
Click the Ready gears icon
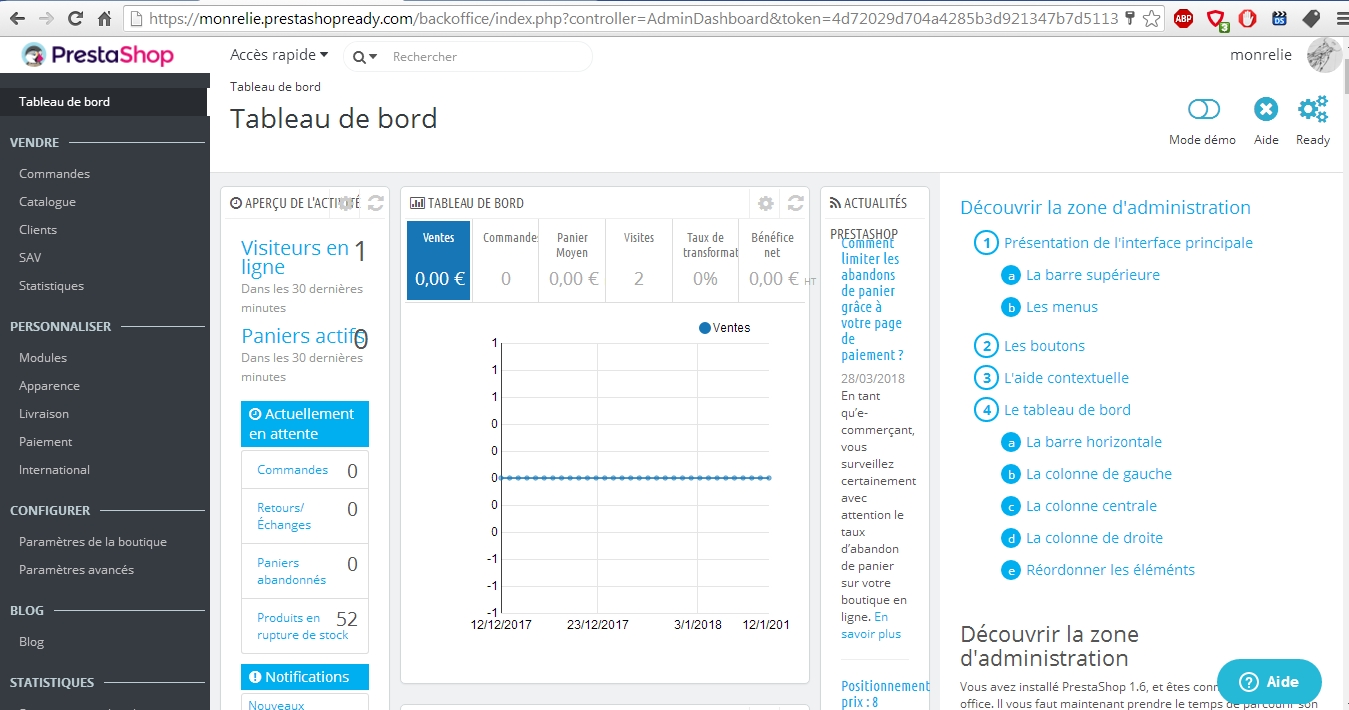pos(1313,109)
